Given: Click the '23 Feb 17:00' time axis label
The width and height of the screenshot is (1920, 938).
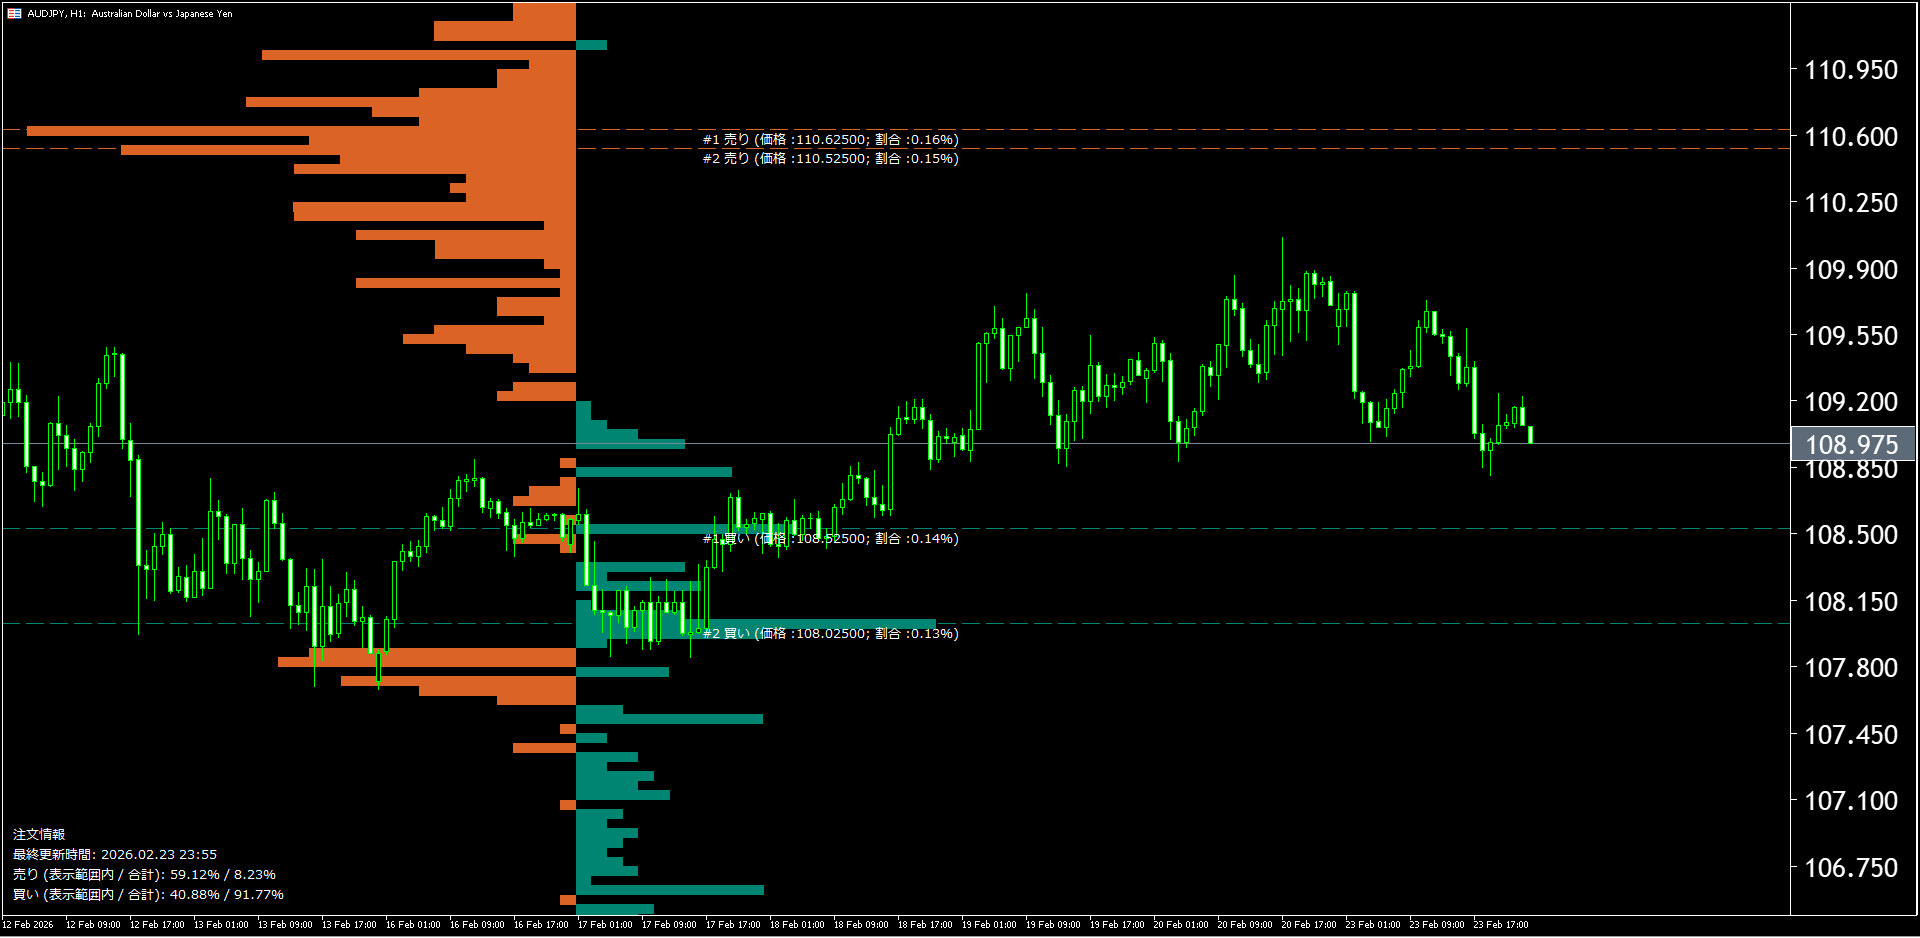Looking at the screenshot, I should [x=1501, y=925].
